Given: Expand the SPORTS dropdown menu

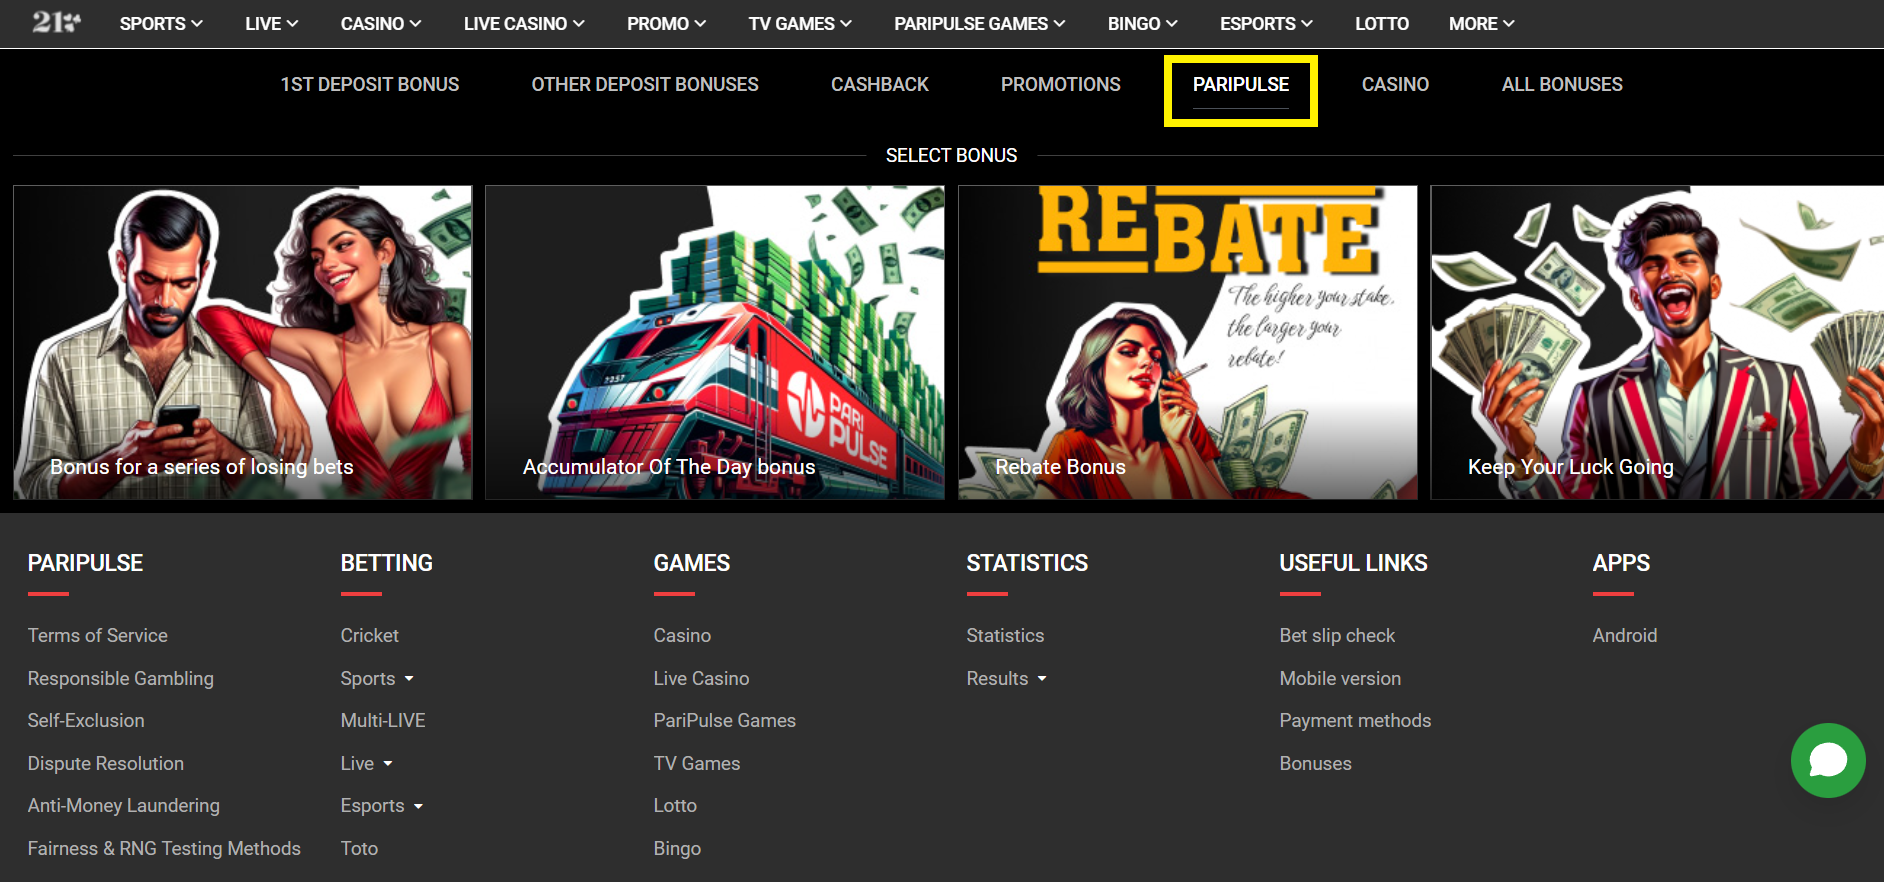Looking at the screenshot, I should coord(161,23).
